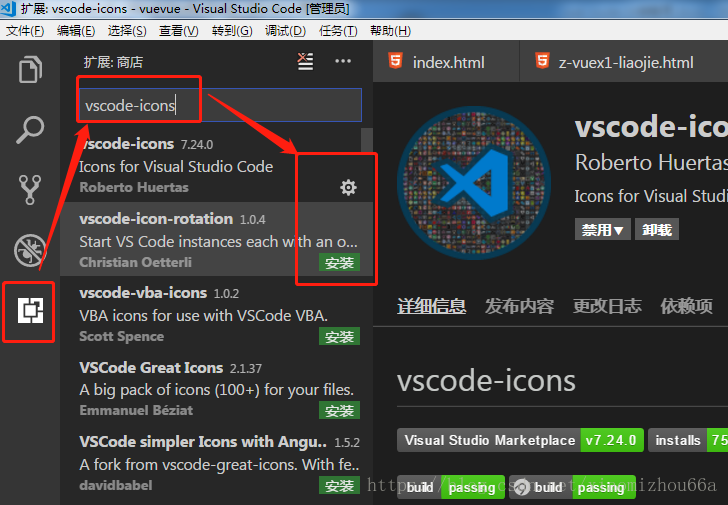Open the 文件(F) menu

tap(25, 31)
